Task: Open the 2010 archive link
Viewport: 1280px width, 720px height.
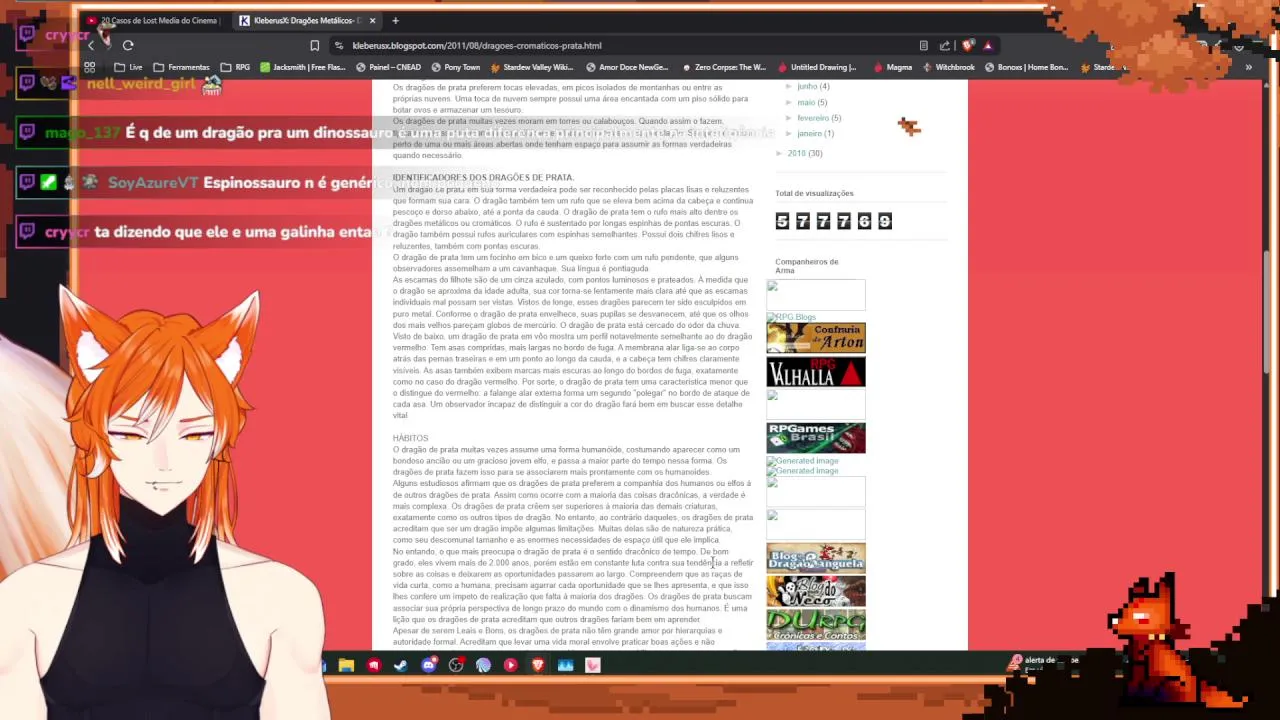Action: click(796, 153)
